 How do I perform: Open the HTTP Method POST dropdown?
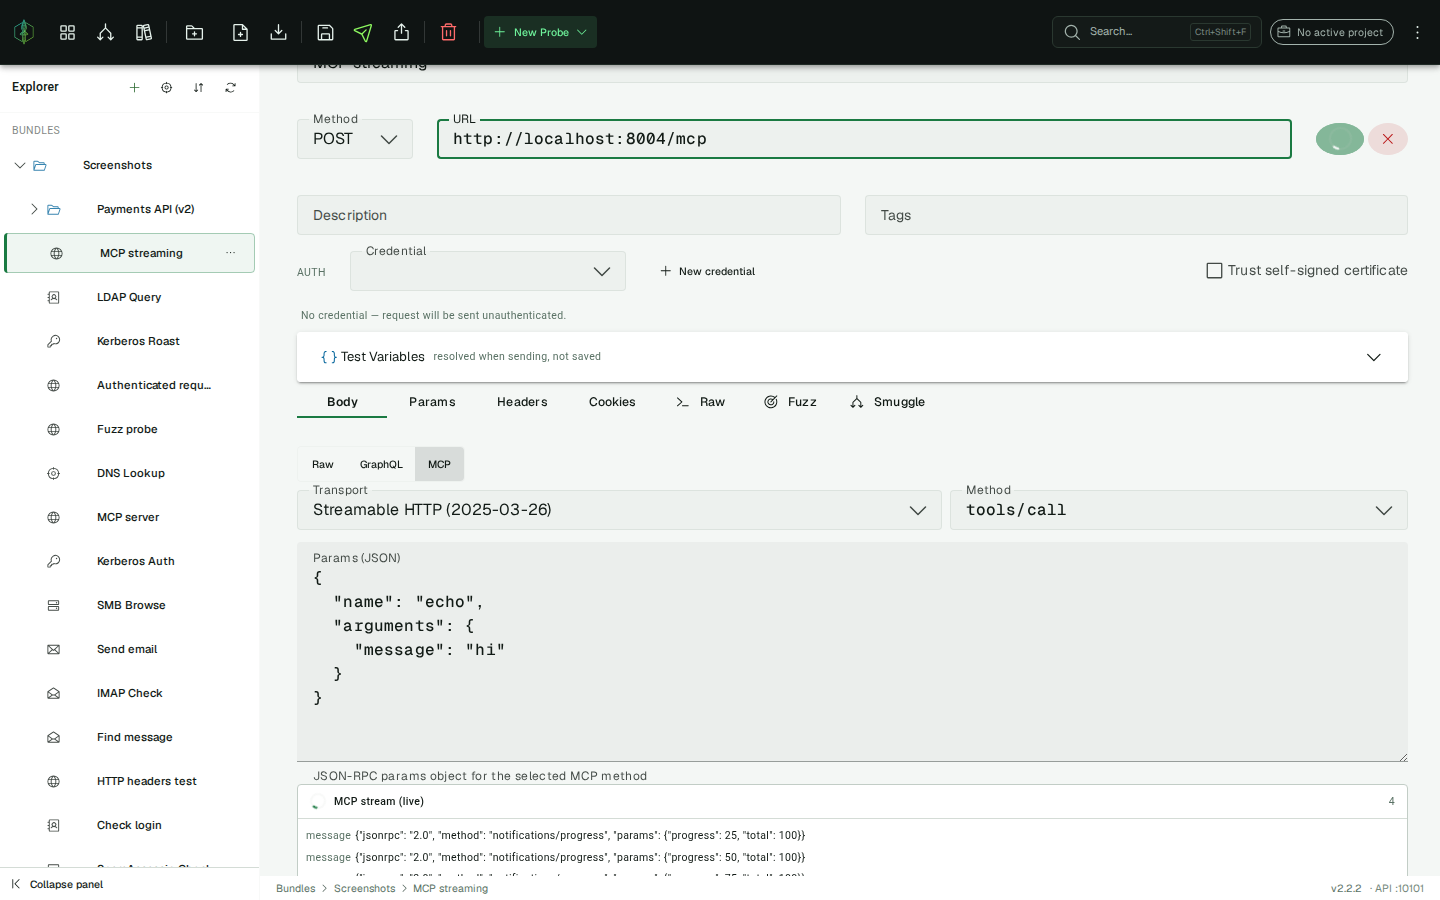355,139
